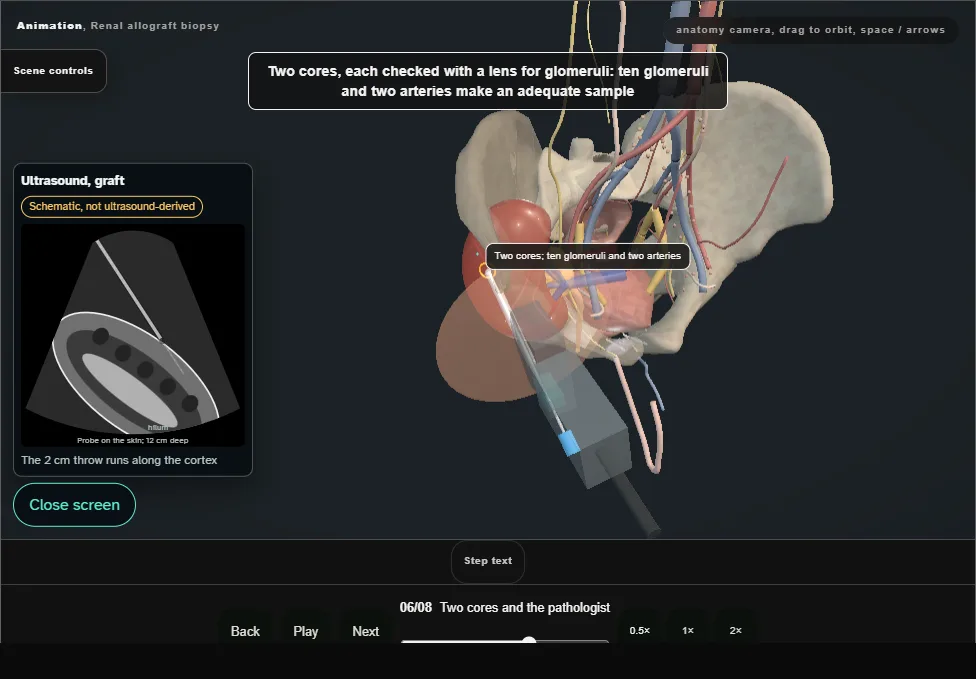The image size is (976, 679).
Task: Click the 'Schematic, not ultrasound-derived' badge
Action: point(112,207)
